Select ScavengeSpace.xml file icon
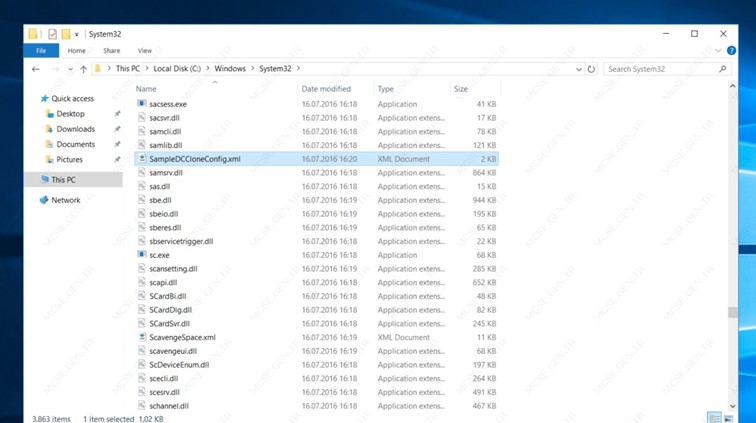 pyautogui.click(x=142, y=337)
